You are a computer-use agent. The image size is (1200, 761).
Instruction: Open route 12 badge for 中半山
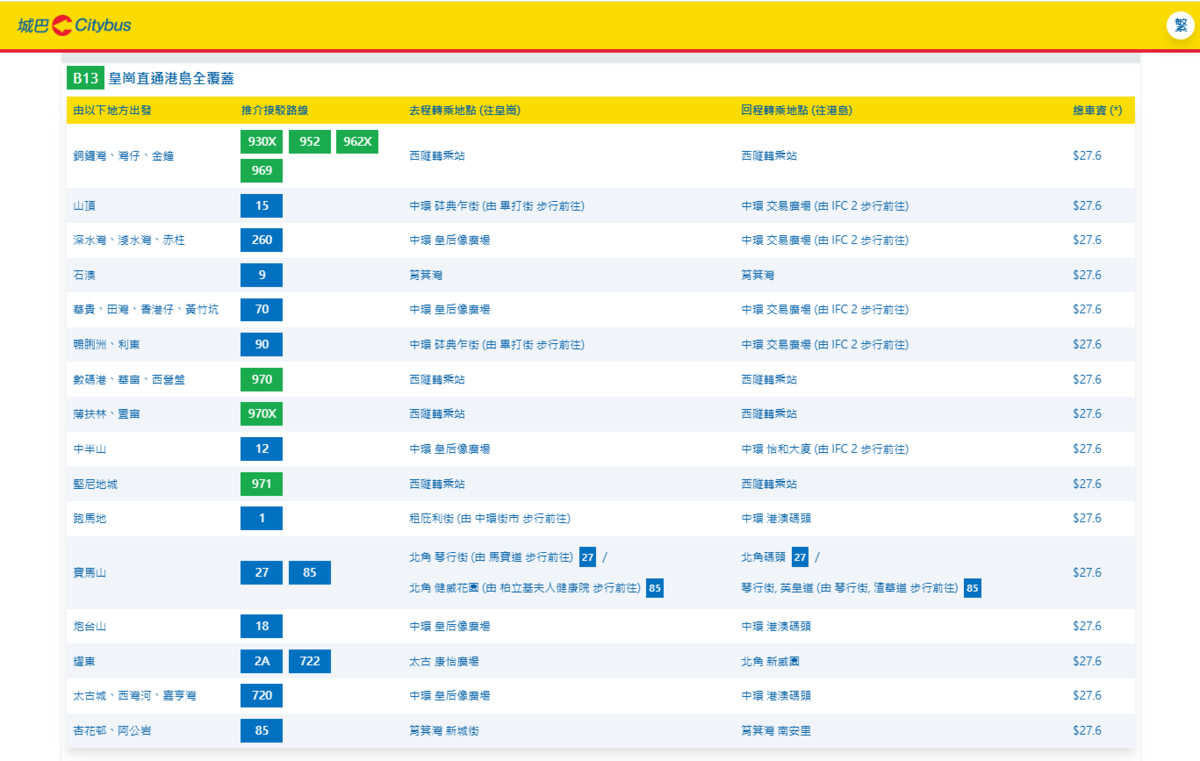262,449
